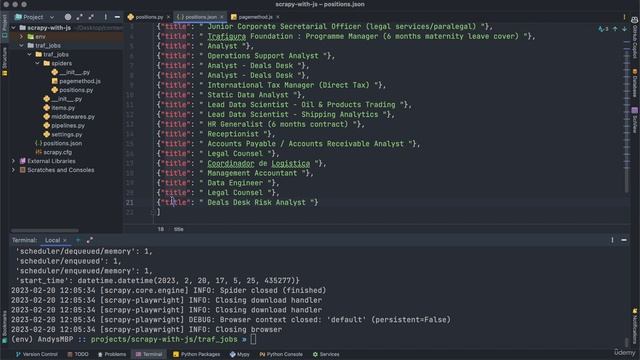The height and width of the screenshot is (360, 640).
Task: Go to previous highlighted problem arrow
Action: 615,29
